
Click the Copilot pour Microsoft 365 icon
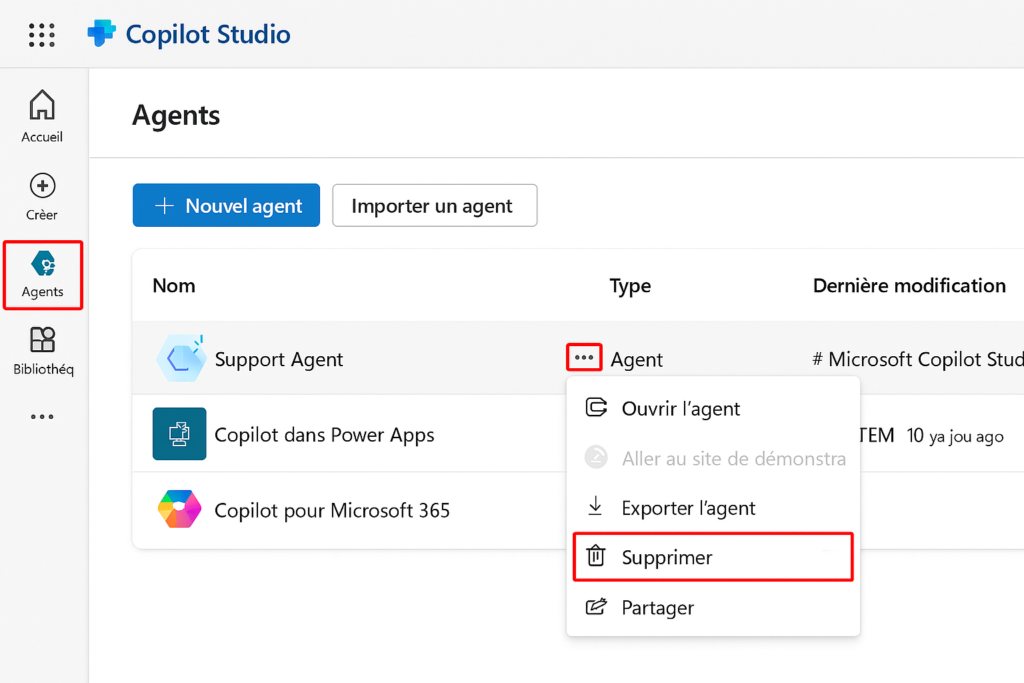click(x=180, y=510)
